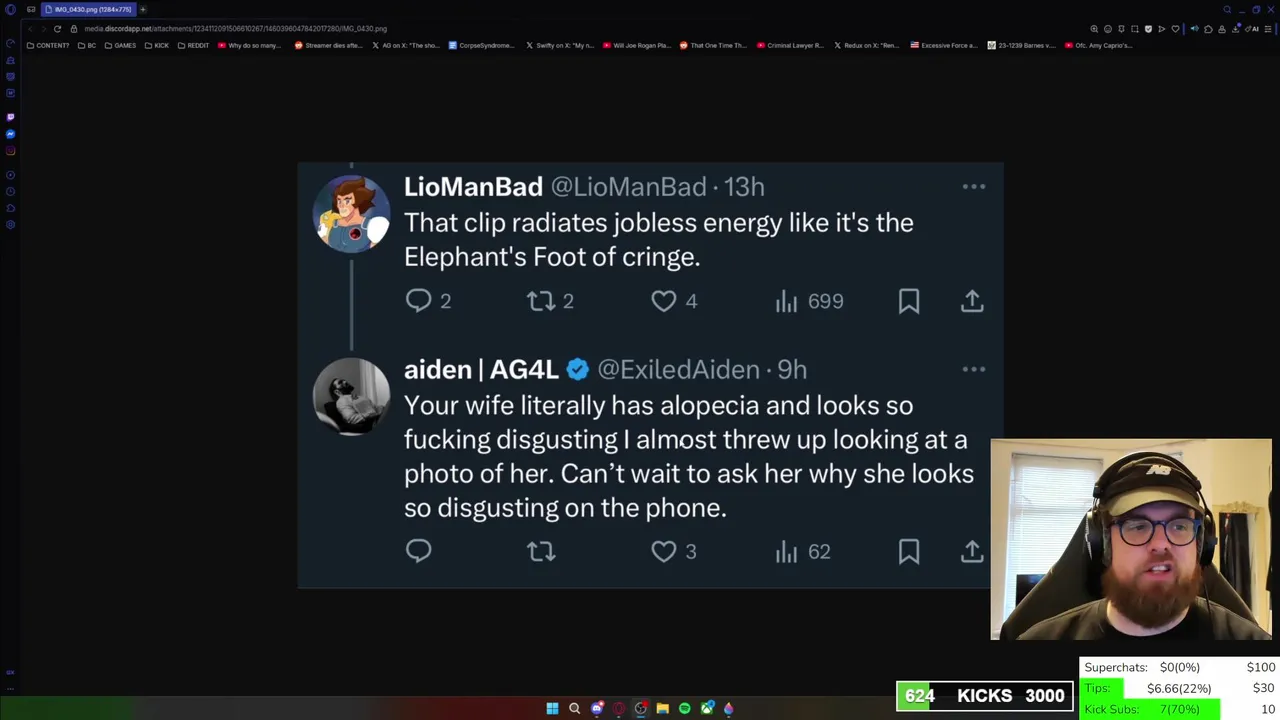
Task: Click the share icon on aiden's tweet
Action: pyautogui.click(x=972, y=551)
